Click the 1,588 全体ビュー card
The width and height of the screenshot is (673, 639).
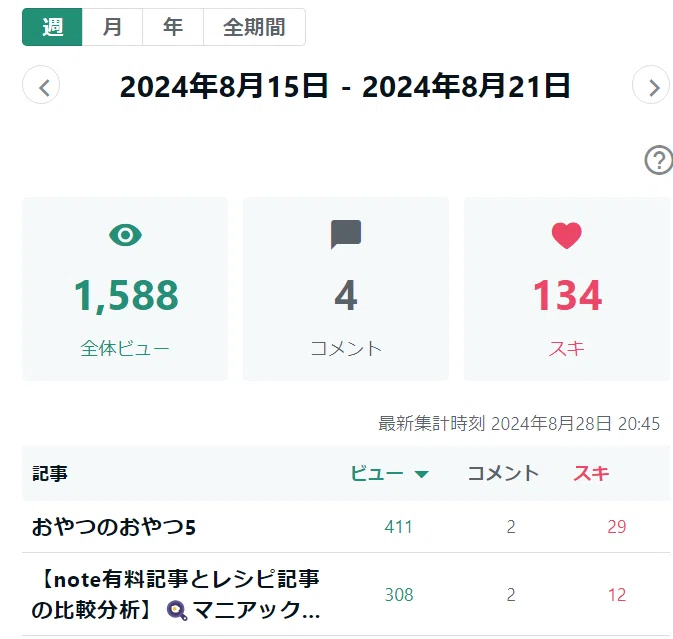(125, 289)
